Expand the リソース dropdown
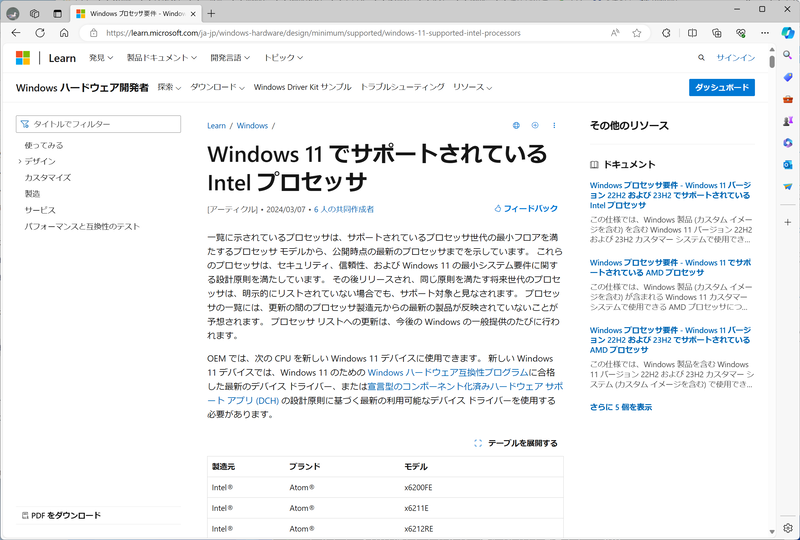The height and width of the screenshot is (540, 800). [472, 87]
